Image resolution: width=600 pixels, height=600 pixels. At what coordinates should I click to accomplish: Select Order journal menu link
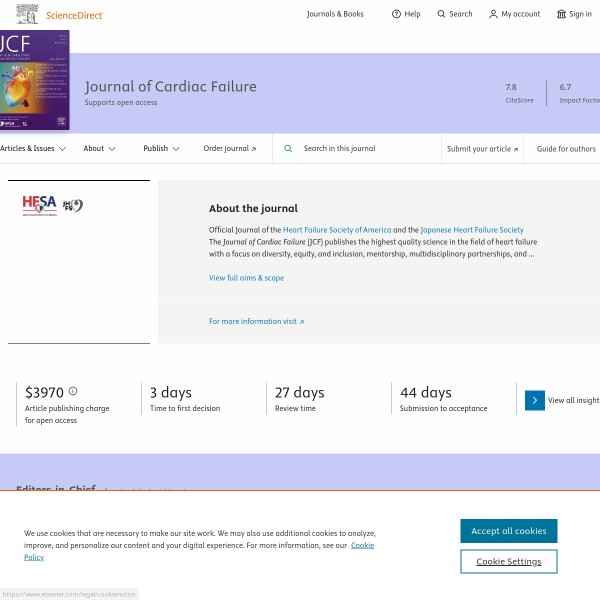(x=229, y=148)
